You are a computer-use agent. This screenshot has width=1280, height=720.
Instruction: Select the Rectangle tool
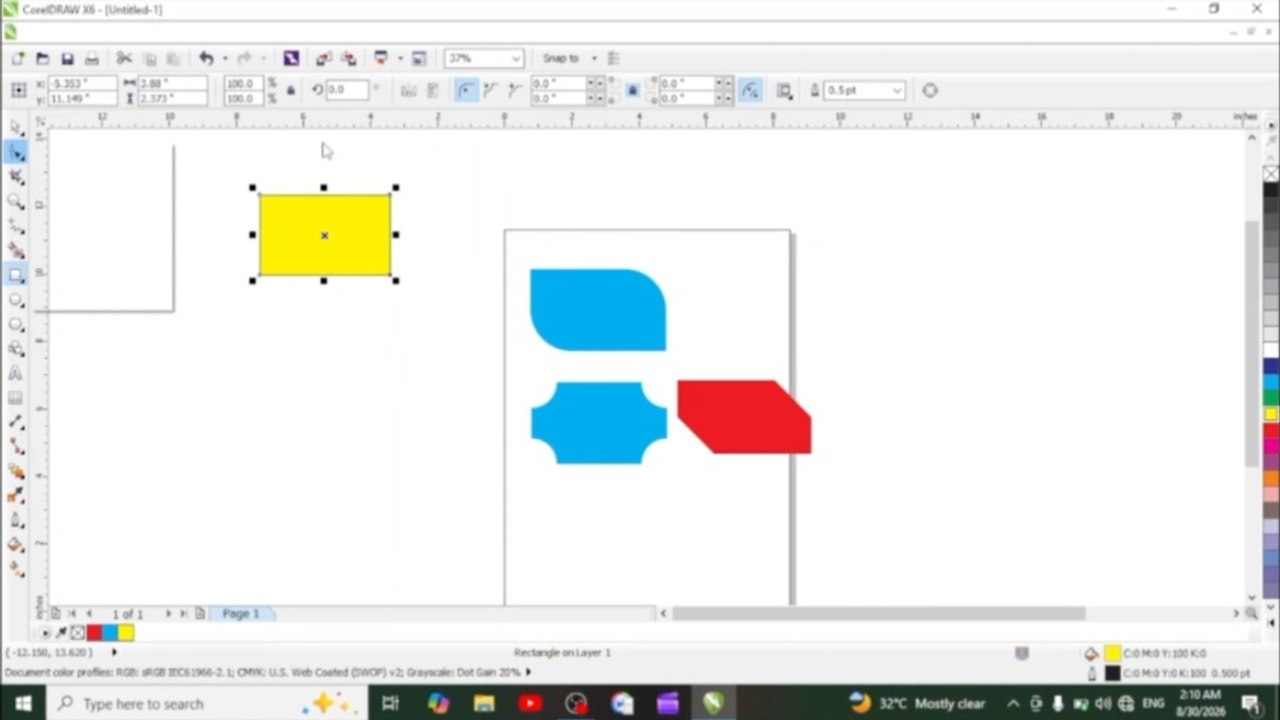click(x=16, y=275)
